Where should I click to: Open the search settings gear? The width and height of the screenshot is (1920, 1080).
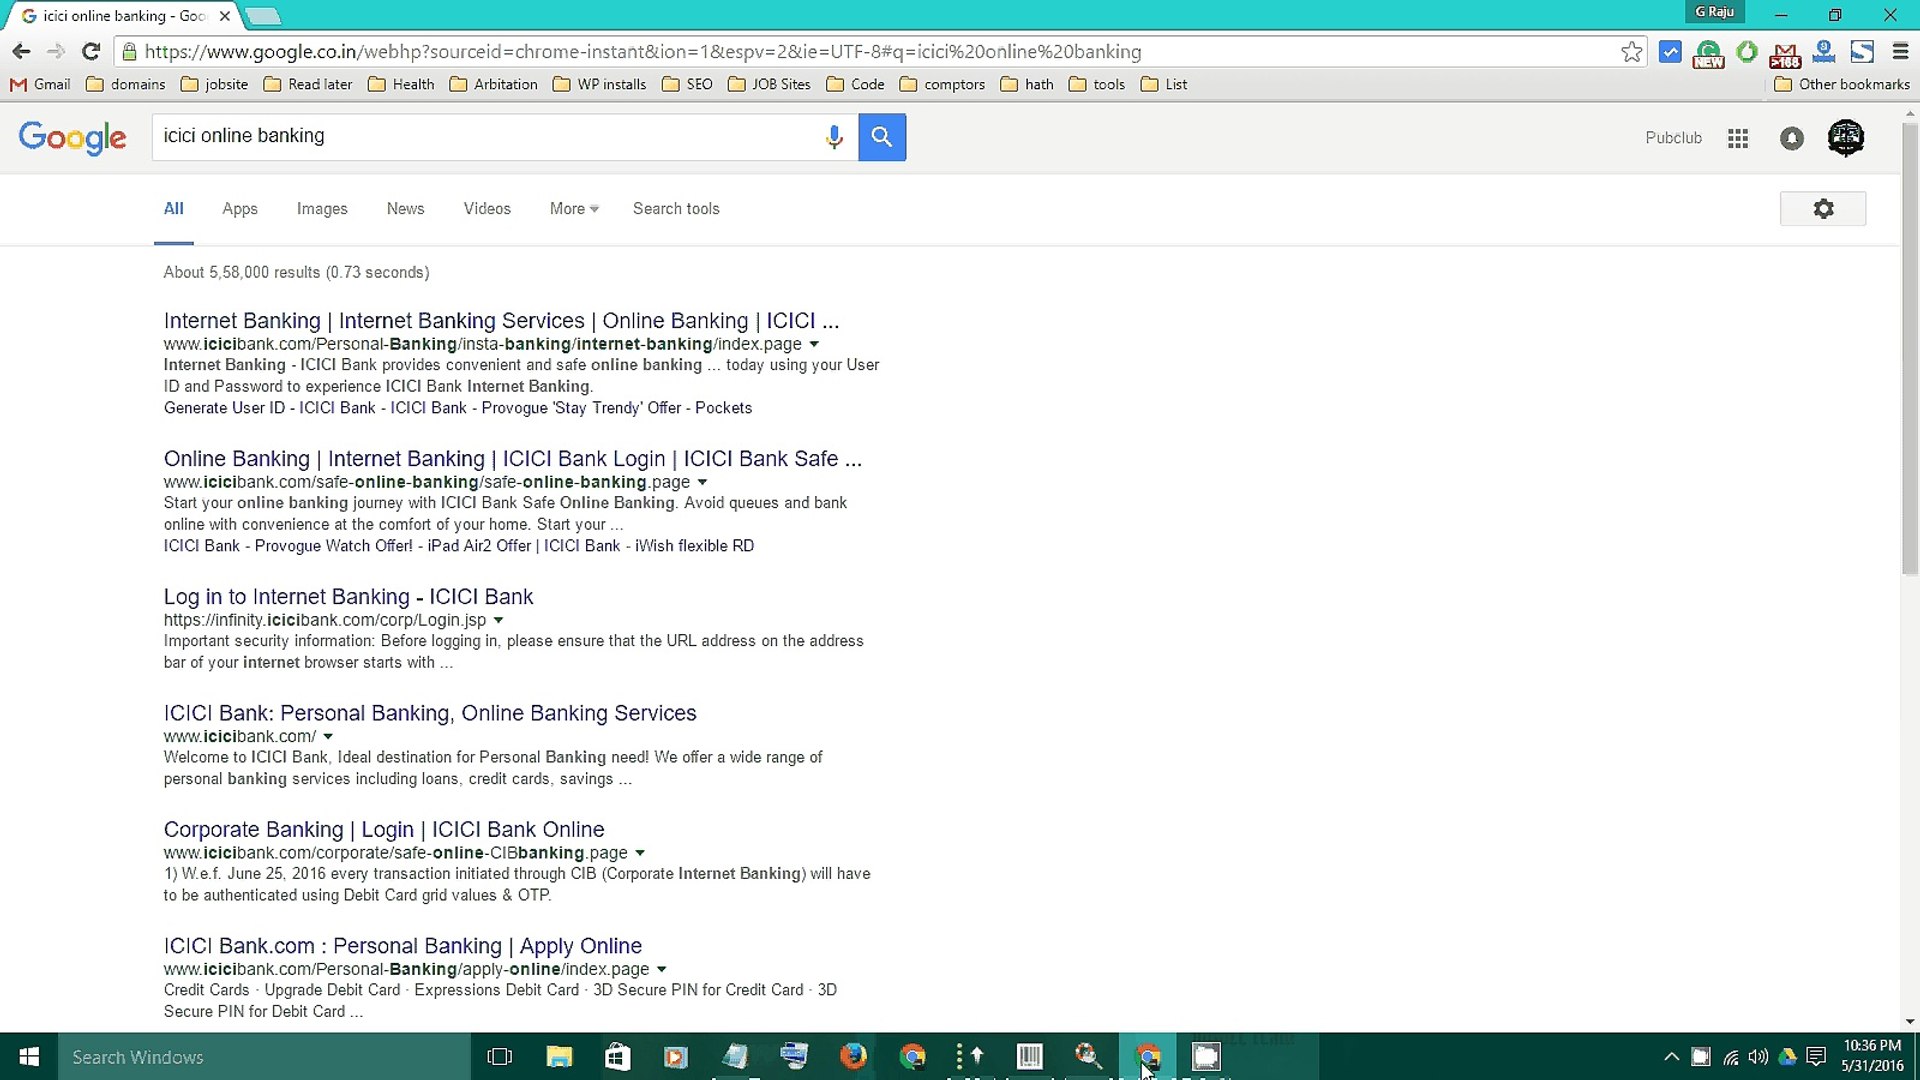coord(1822,209)
